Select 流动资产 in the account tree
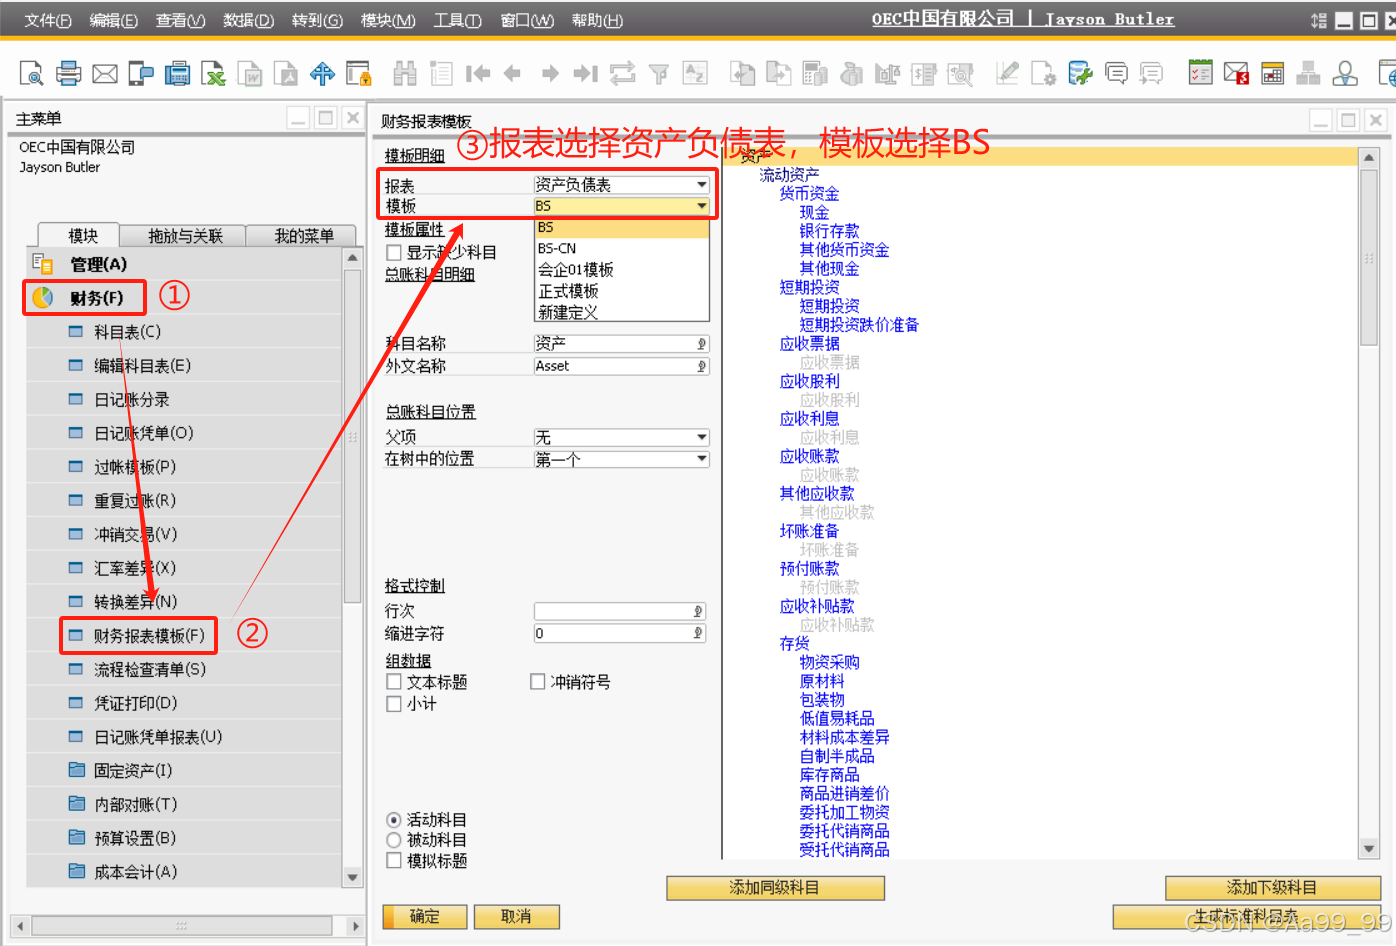Image resolution: width=1396 pixels, height=946 pixels. click(789, 175)
